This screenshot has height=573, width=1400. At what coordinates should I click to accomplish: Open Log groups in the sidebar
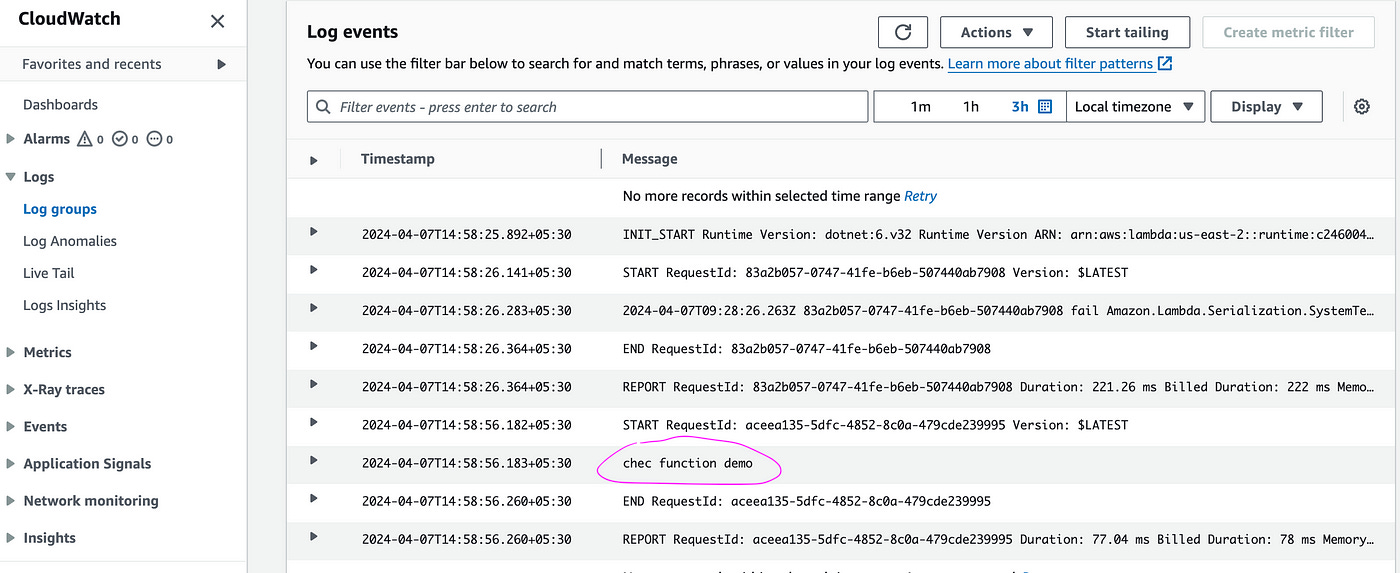pos(60,209)
